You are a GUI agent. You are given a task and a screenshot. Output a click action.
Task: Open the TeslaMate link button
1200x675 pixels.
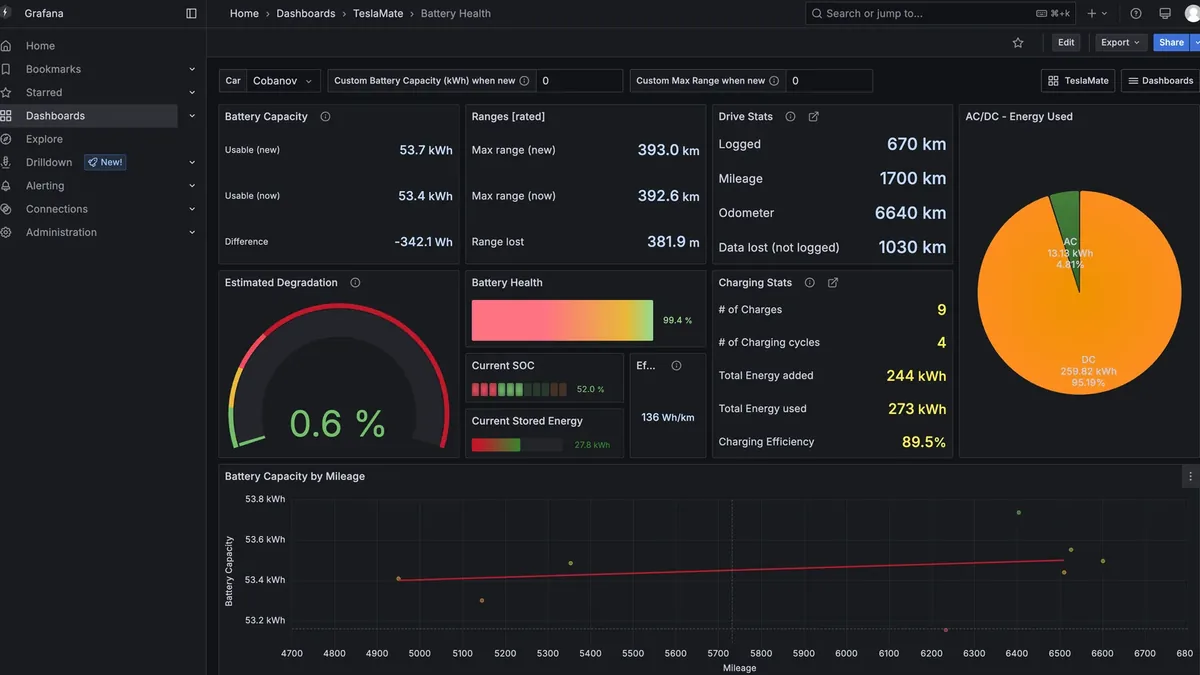coord(1078,81)
